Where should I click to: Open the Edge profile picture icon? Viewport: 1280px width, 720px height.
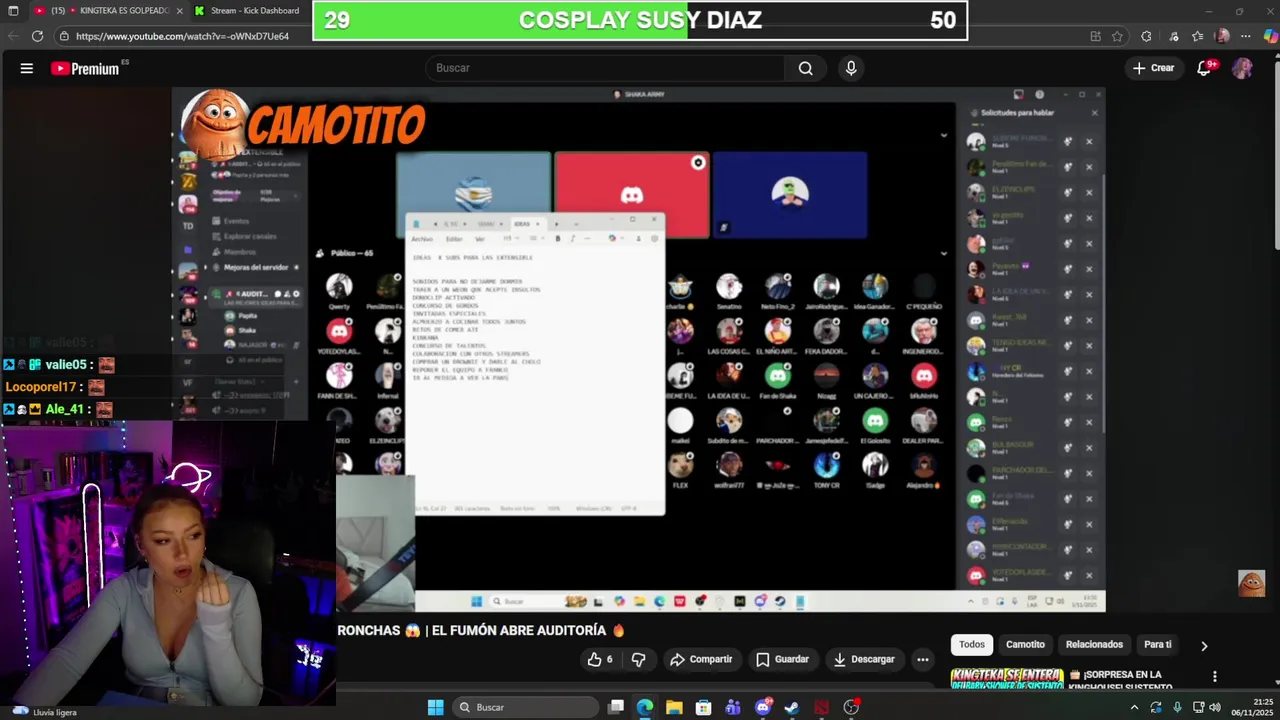tap(1222, 36)
